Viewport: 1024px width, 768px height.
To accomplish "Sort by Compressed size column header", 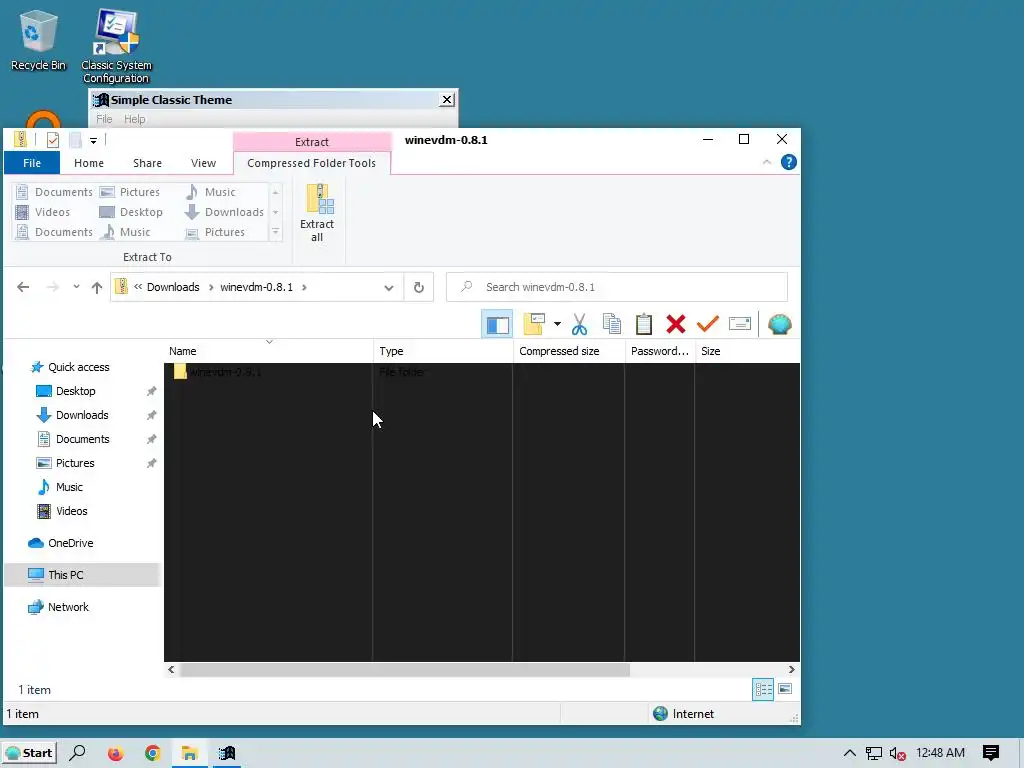I will (x=569, y=351).
